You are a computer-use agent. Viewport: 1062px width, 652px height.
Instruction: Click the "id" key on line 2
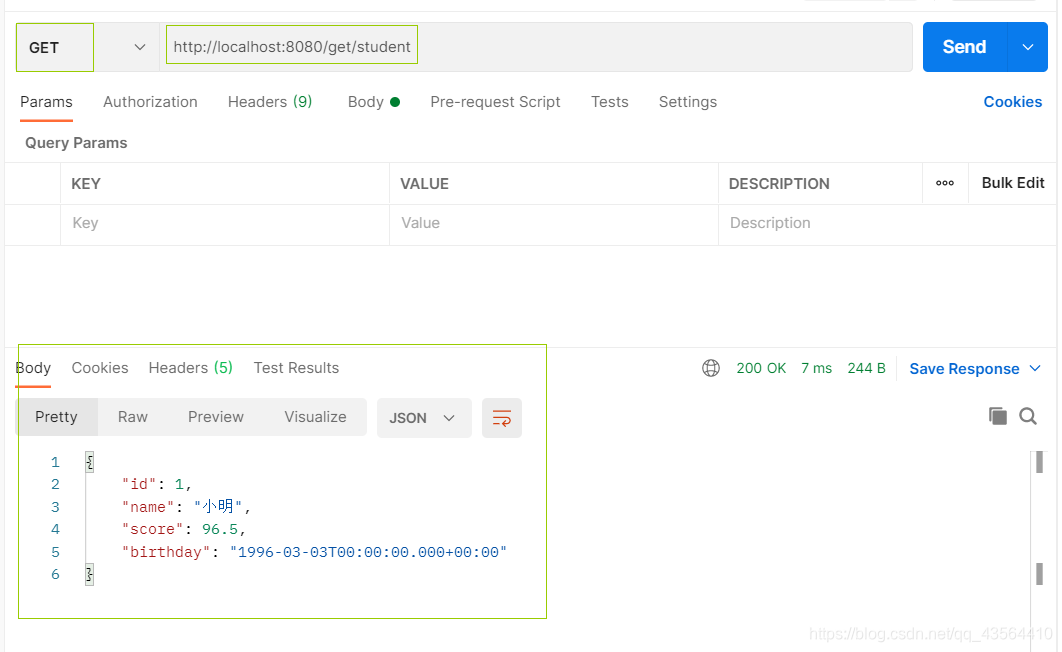click(139, 484)
